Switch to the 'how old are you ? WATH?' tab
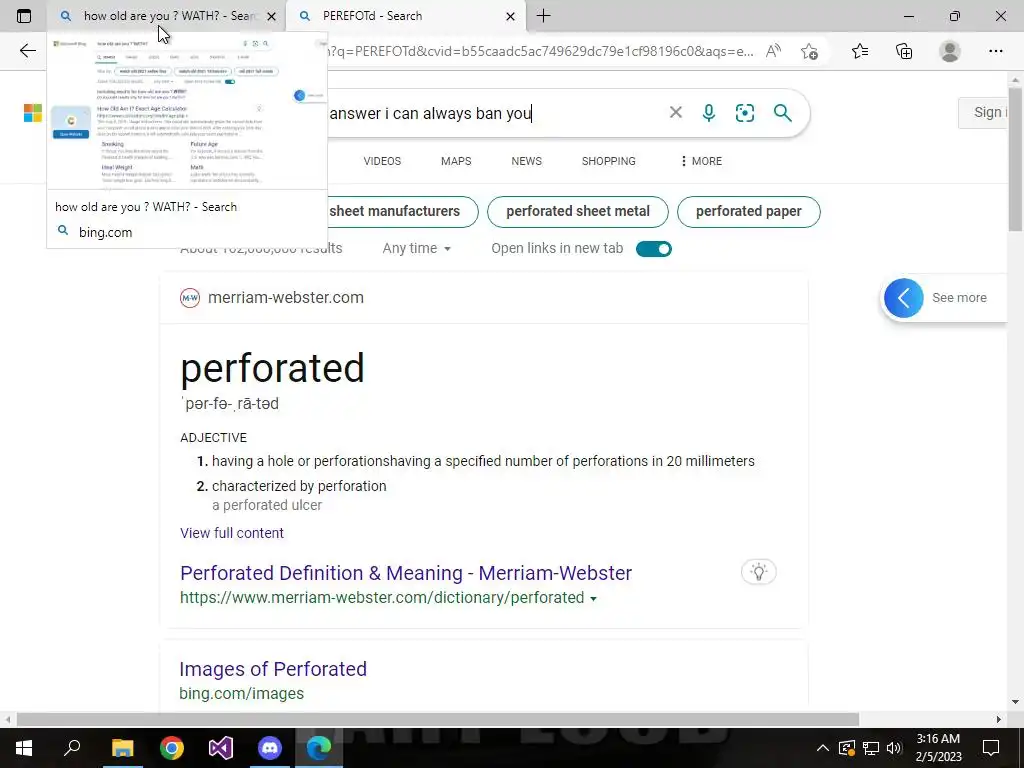The width and height of the screenshot is (1024, 768). tap(167, 16)
